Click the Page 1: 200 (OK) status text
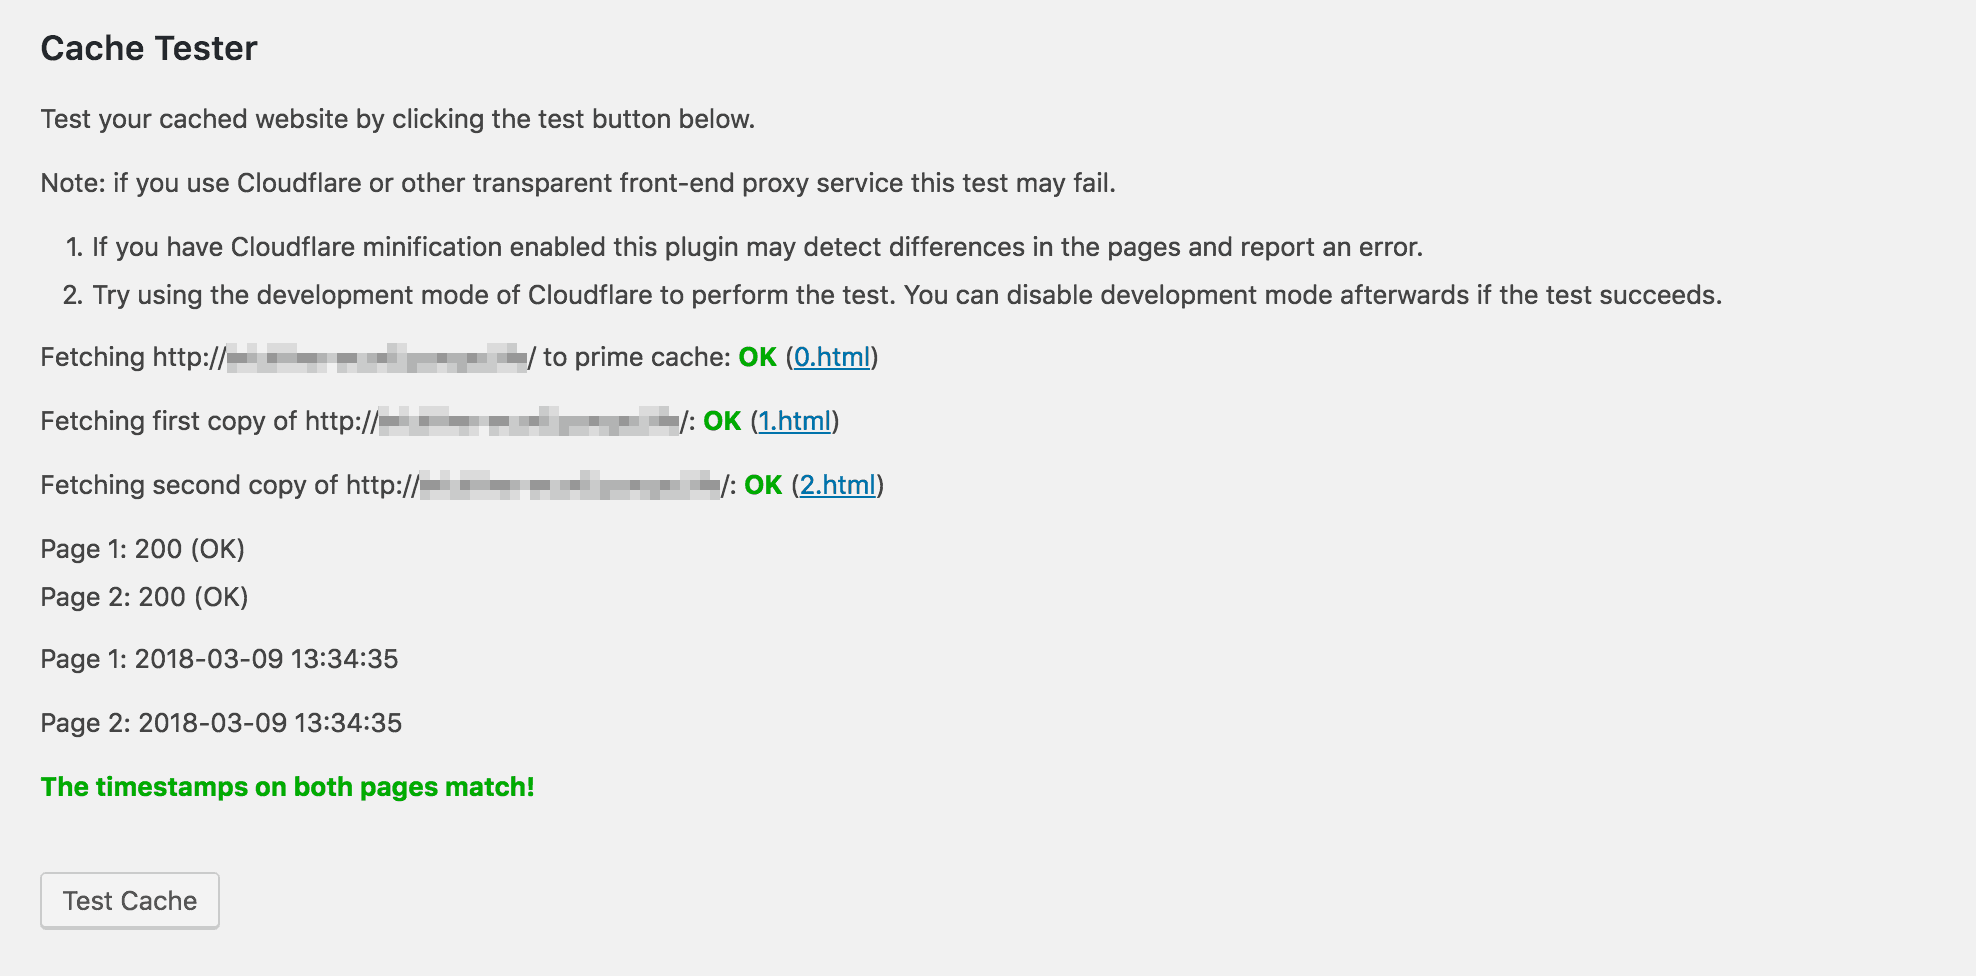 coord(143,549)
